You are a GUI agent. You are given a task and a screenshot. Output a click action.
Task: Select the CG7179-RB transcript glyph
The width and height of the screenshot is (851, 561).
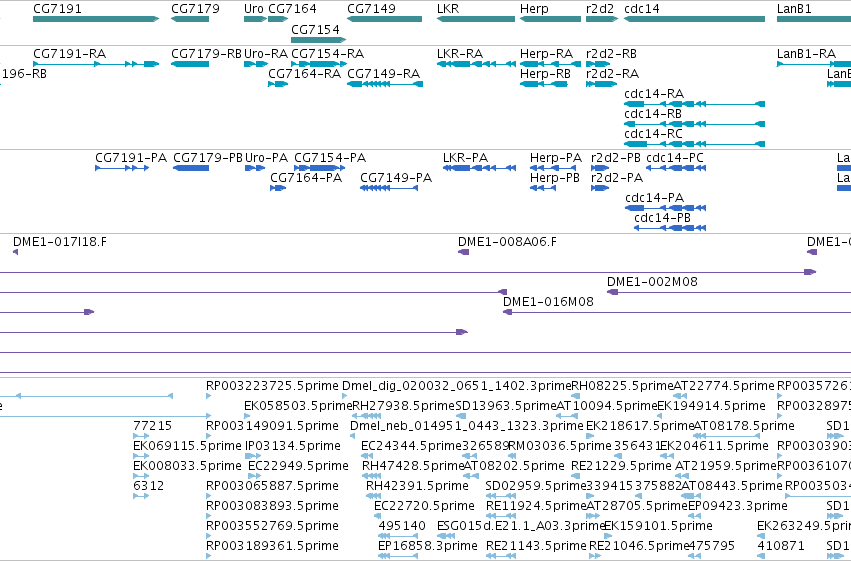[190, 64]
